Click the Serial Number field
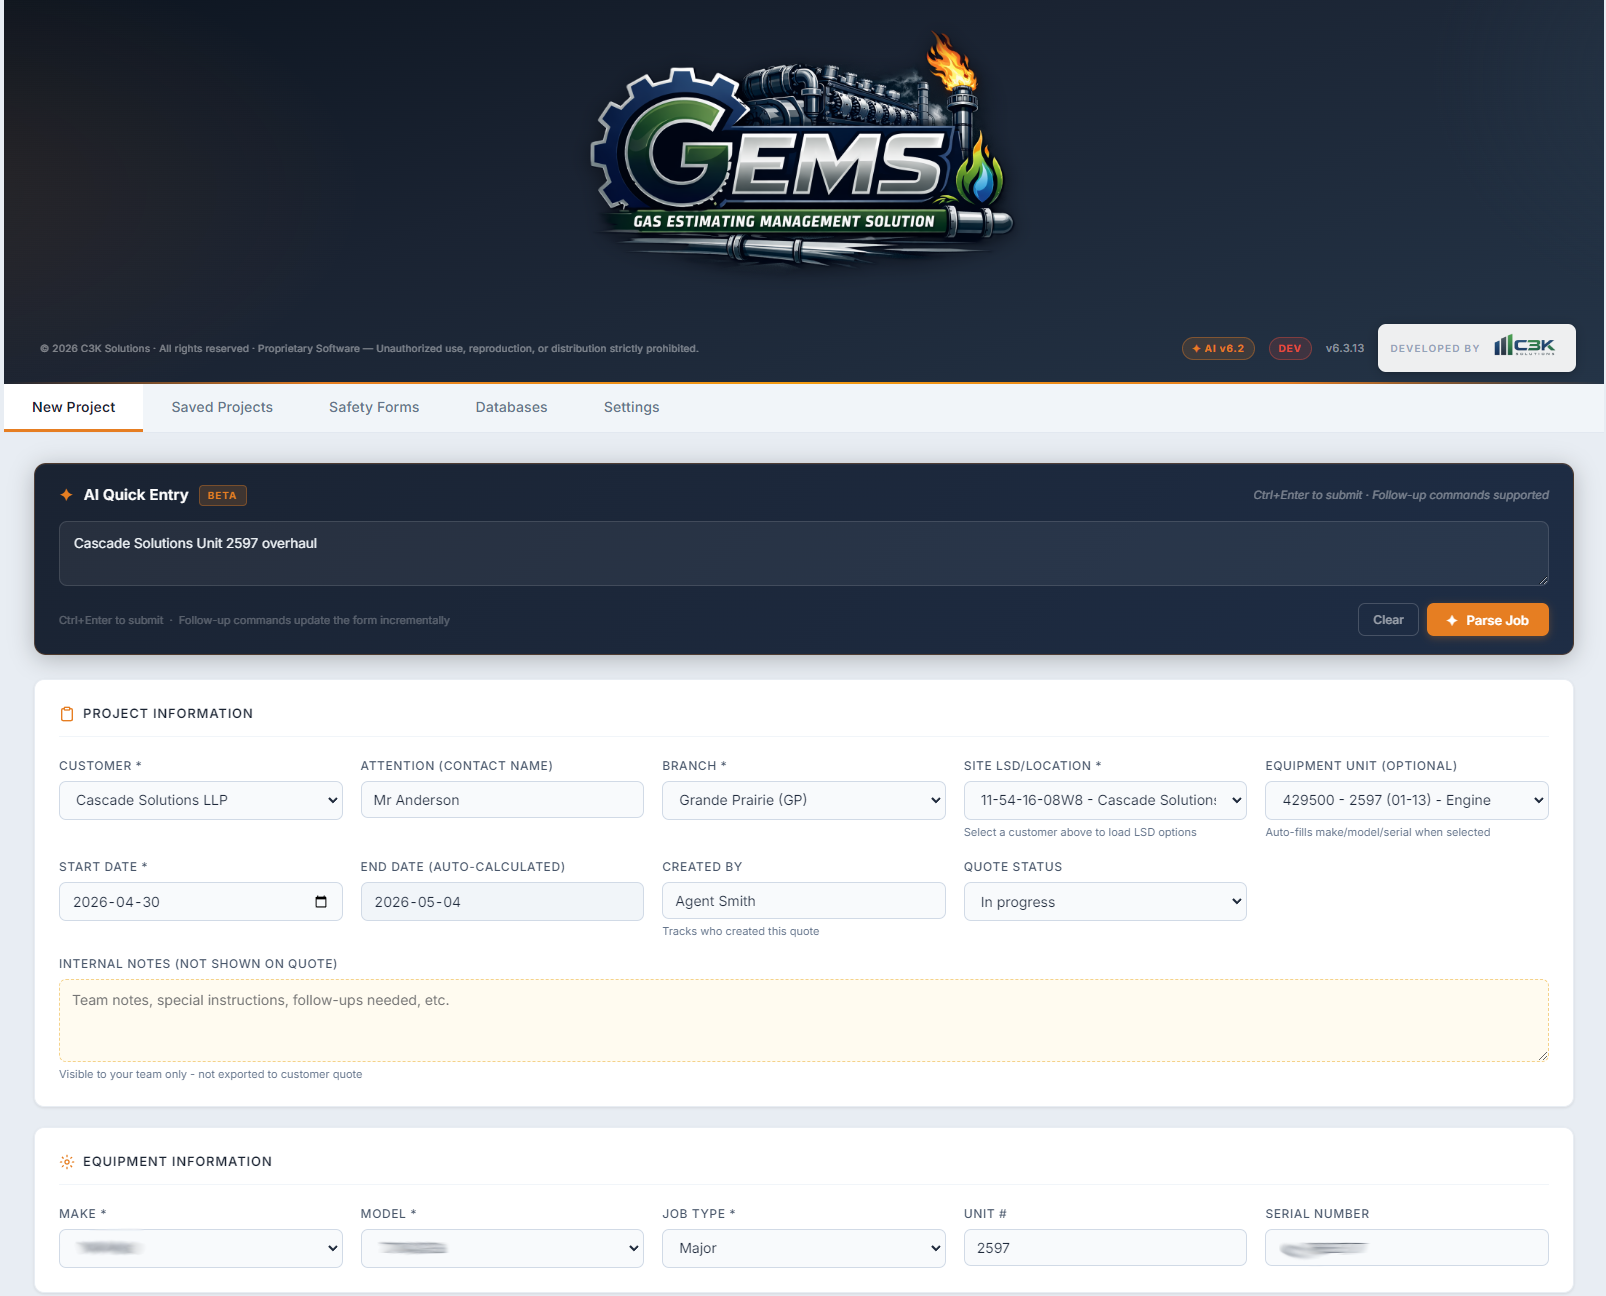The width and height of the screenshot is (1606, 1296). pyautogui.click(x=1406, y=1248)
